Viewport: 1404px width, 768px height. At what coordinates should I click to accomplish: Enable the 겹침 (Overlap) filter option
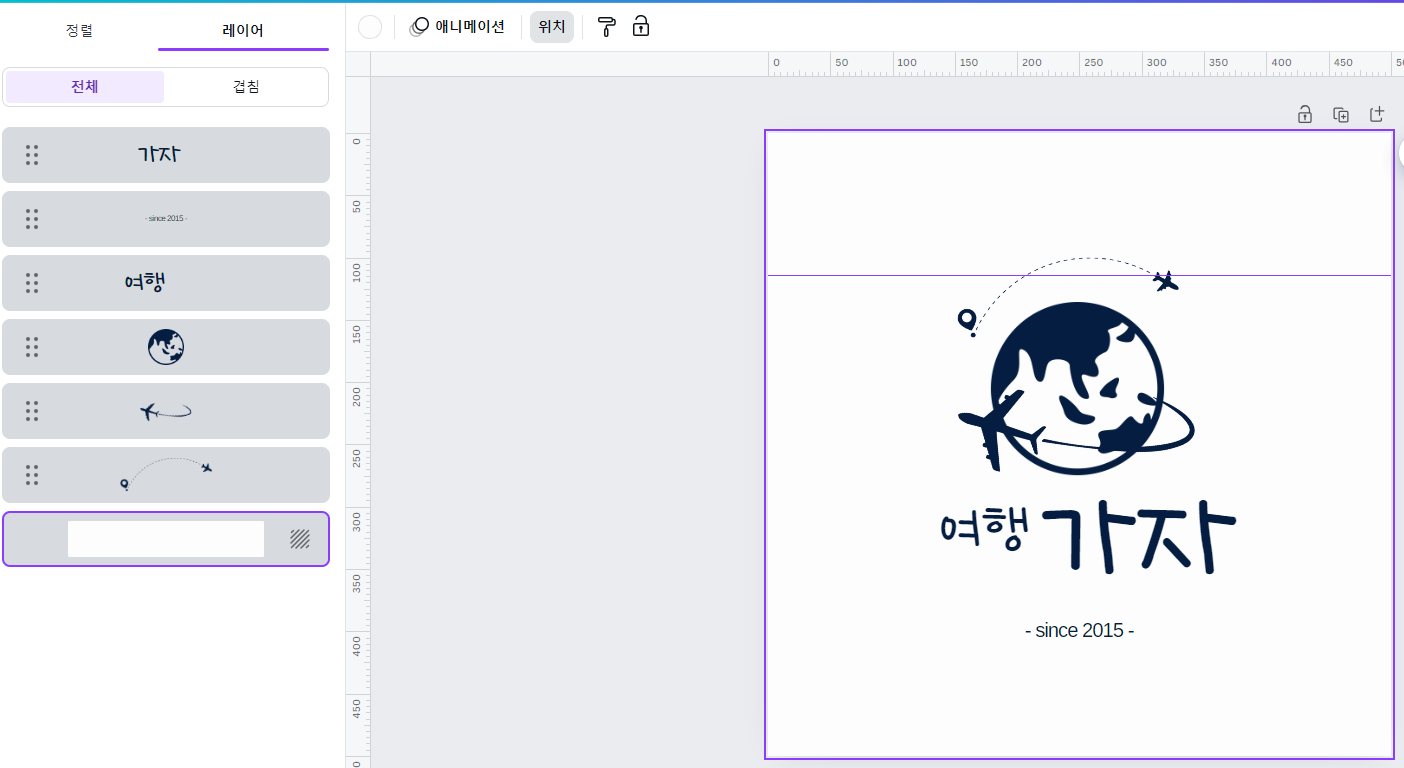coord(246,87)
